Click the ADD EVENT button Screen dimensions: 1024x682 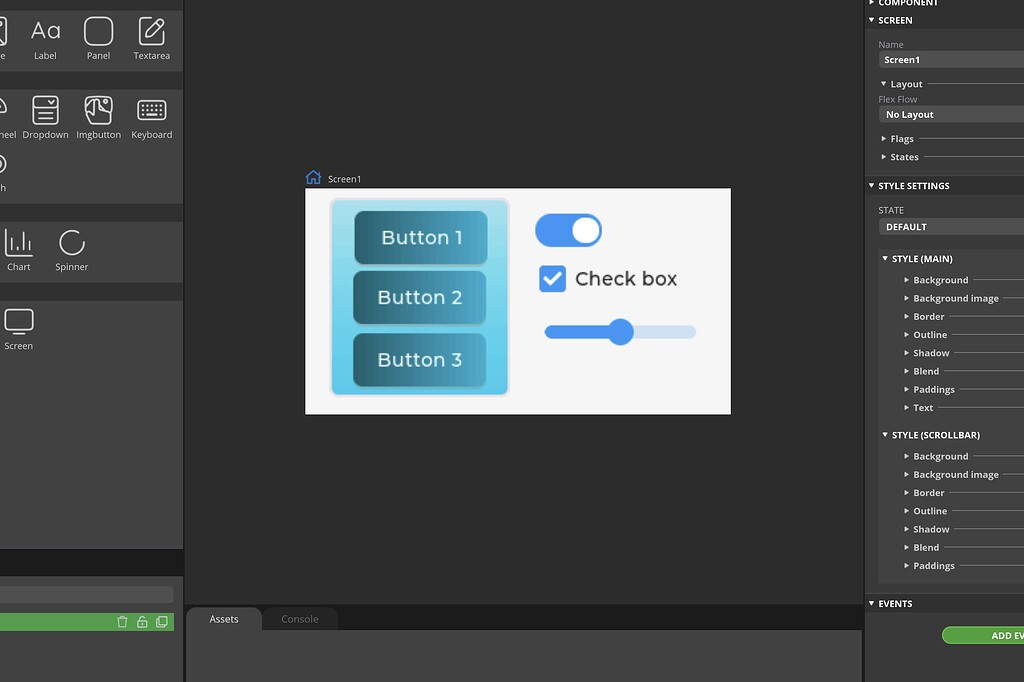point(990,635)
